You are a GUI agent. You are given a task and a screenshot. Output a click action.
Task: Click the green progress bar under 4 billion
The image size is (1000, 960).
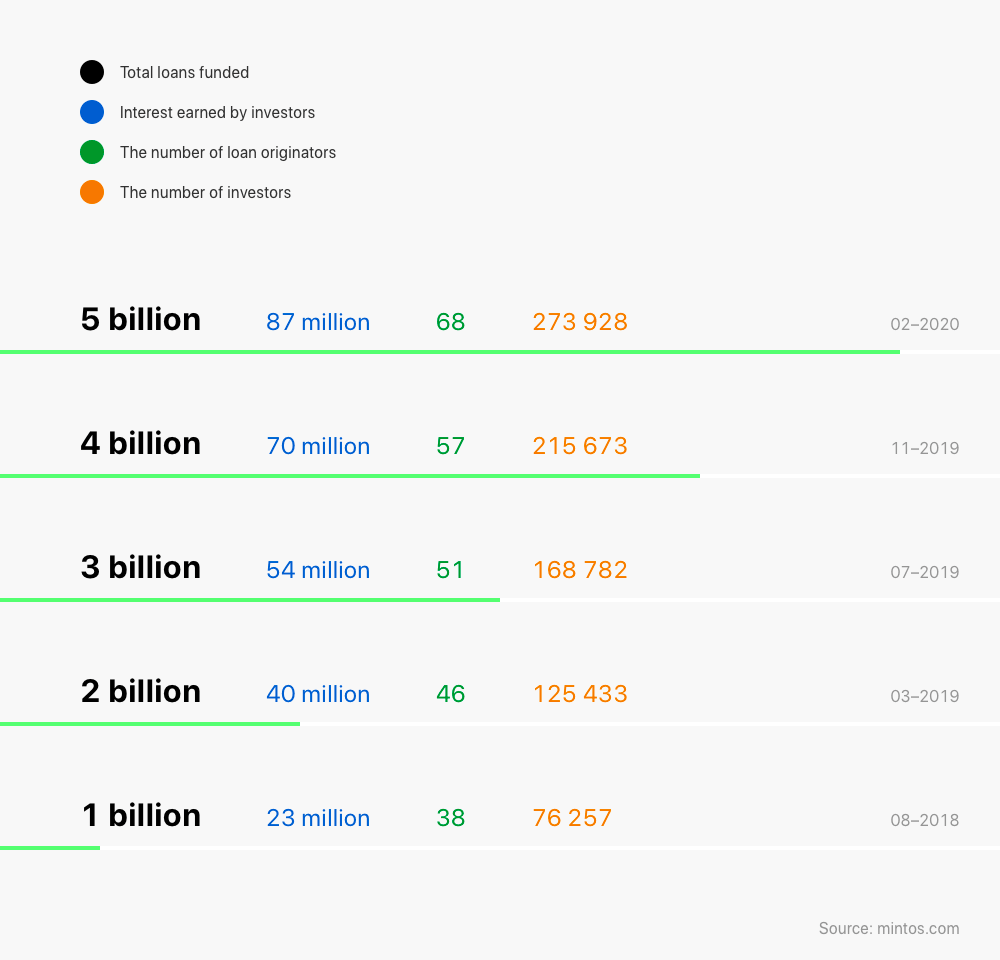[350, 476]
